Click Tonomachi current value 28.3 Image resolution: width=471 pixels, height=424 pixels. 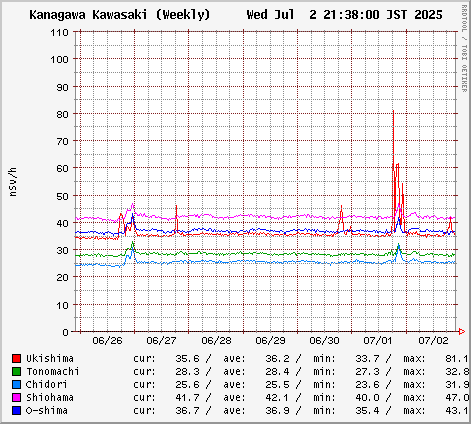(x=187, y=371)
